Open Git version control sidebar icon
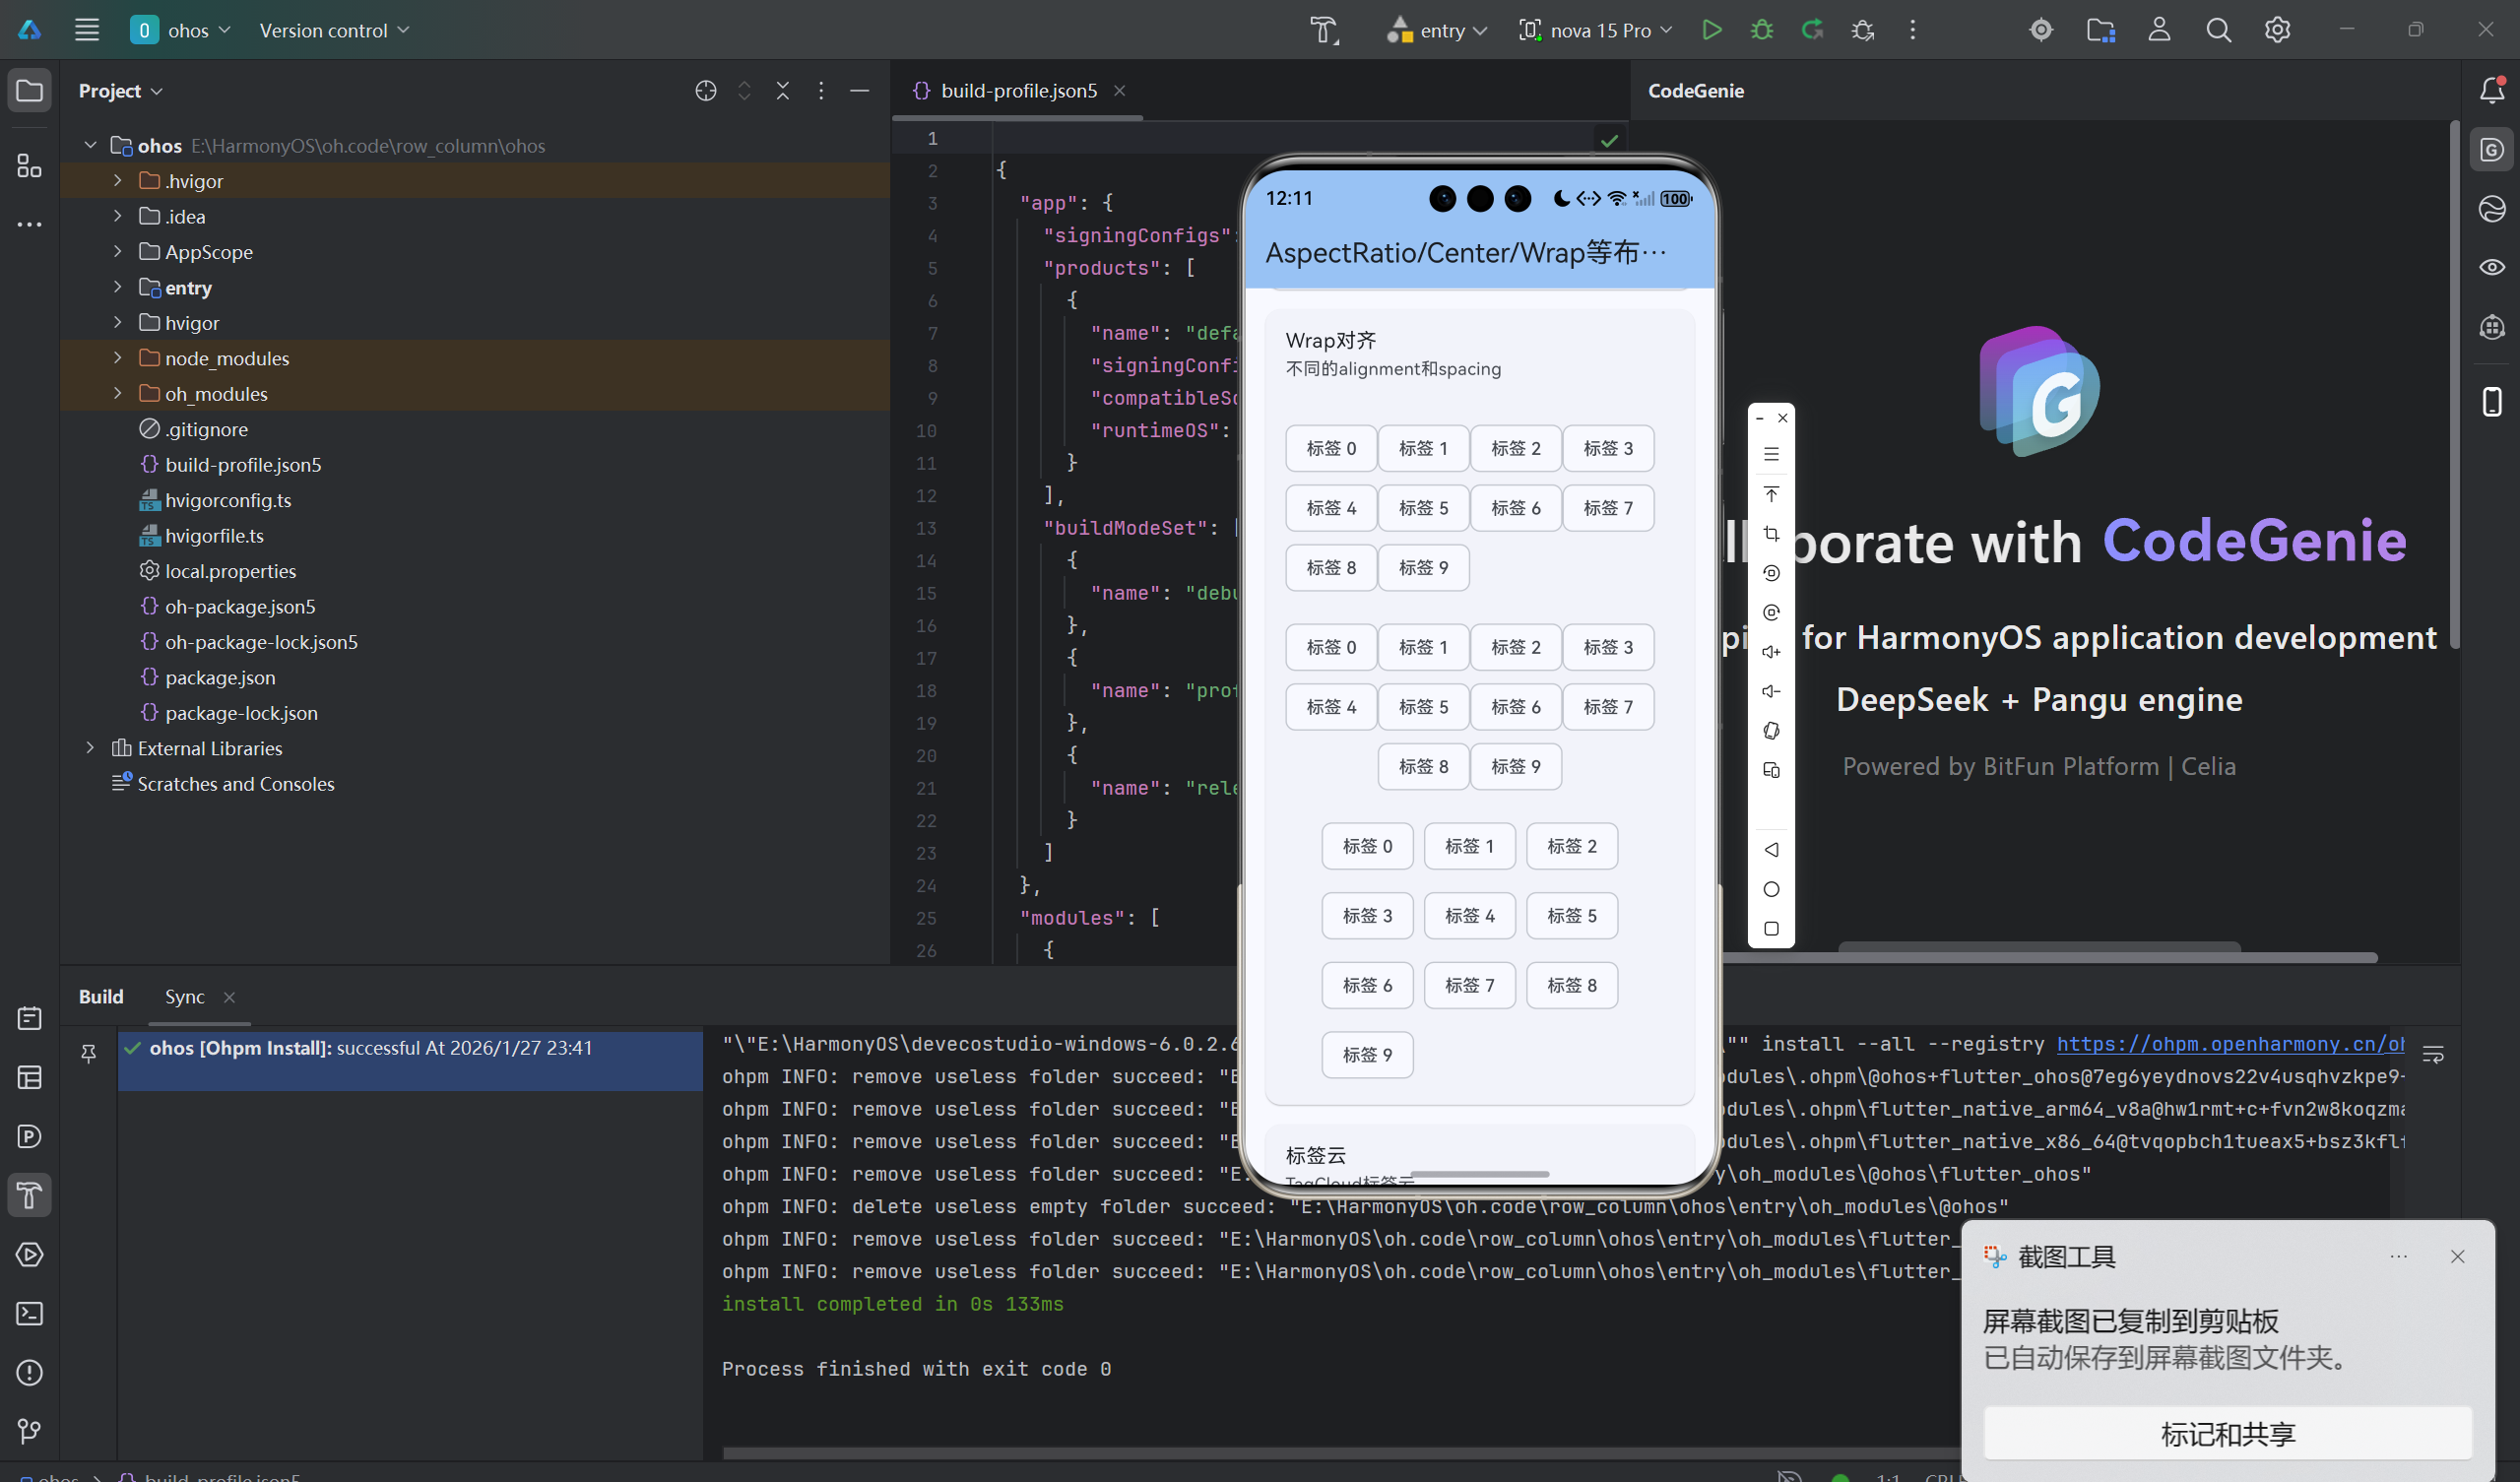 click(x=29, y=1431)
